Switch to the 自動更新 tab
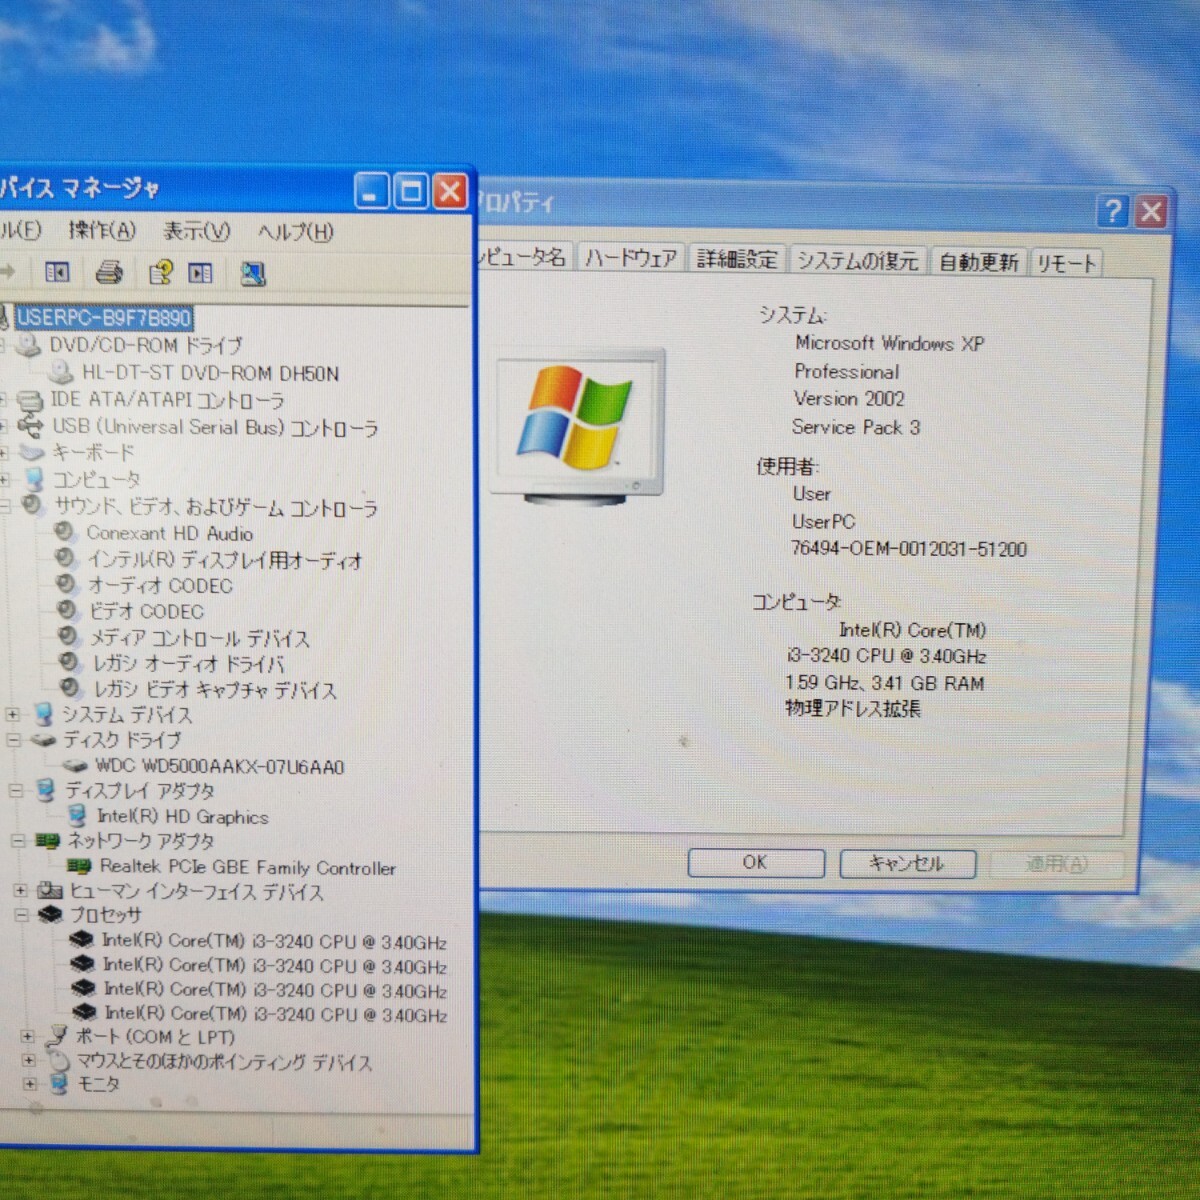 coord(978,262)
